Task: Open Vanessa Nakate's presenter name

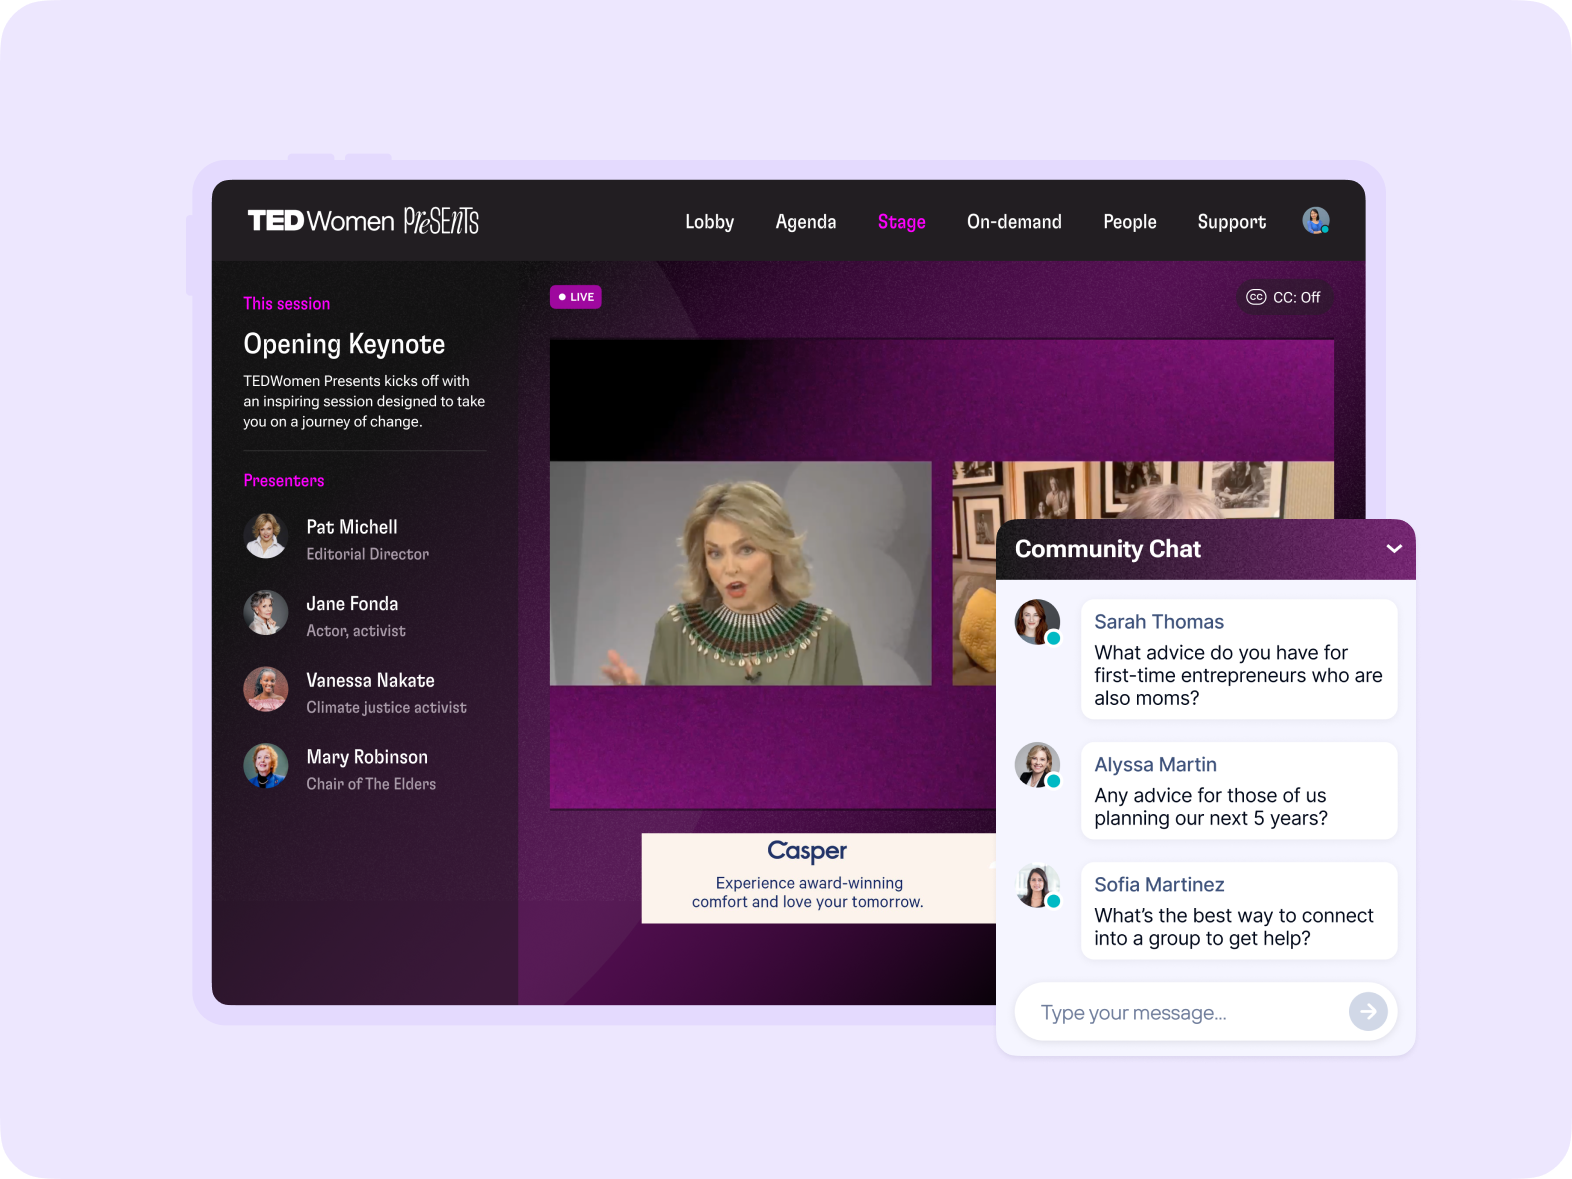Action: point(370,681)
